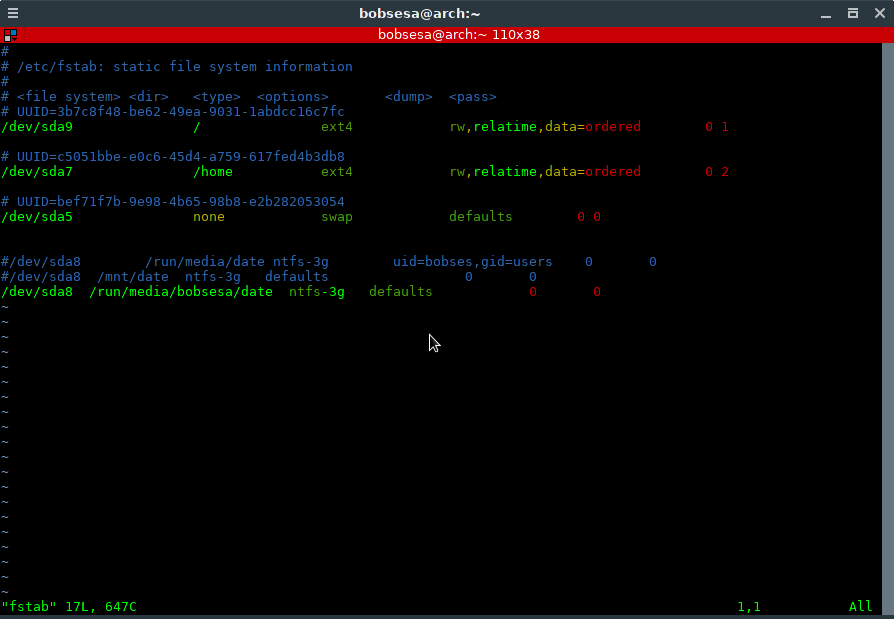Click the 'uid=bobses,gid=users' options text
This screenshot has width=894, height=619.
[473, 262]
